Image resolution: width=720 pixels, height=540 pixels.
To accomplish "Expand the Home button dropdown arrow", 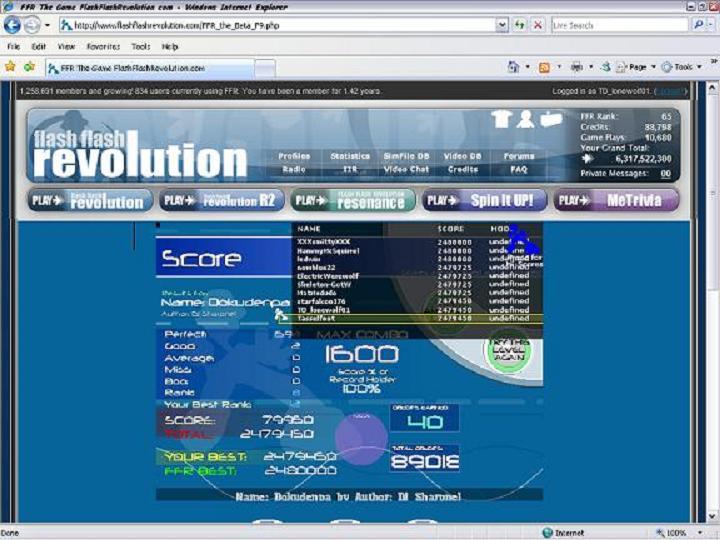I will (x=527, y=67).
